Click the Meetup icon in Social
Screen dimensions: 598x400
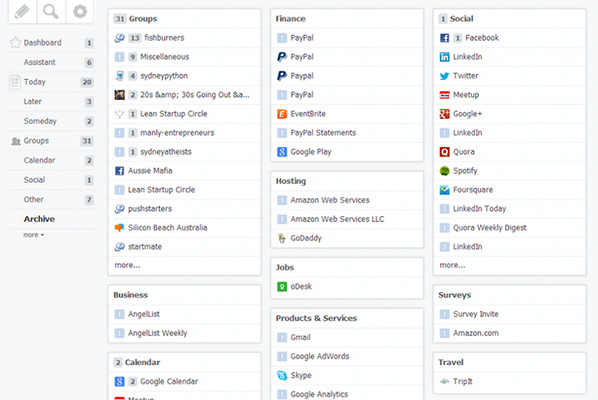pyautogui.click(x=444, y=95)
